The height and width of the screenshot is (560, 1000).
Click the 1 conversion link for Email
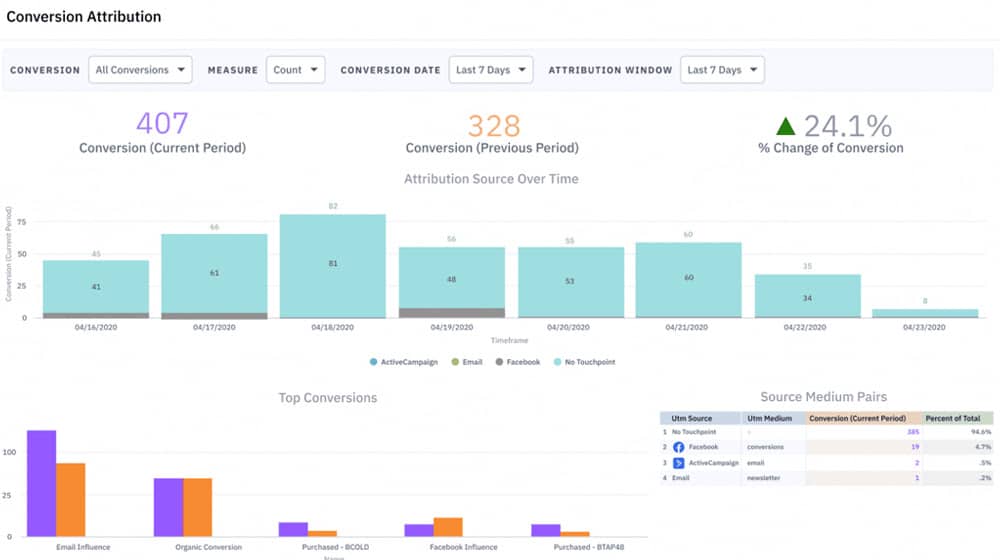tap(917, 478)
